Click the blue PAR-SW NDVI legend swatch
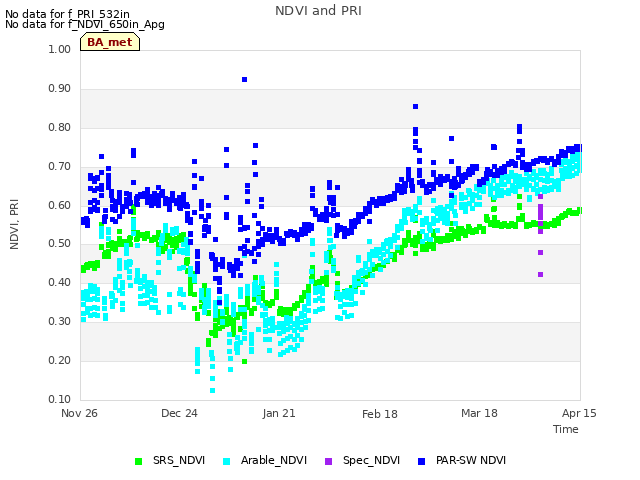The width and height of the screenshot is (640, 480). 422,462
